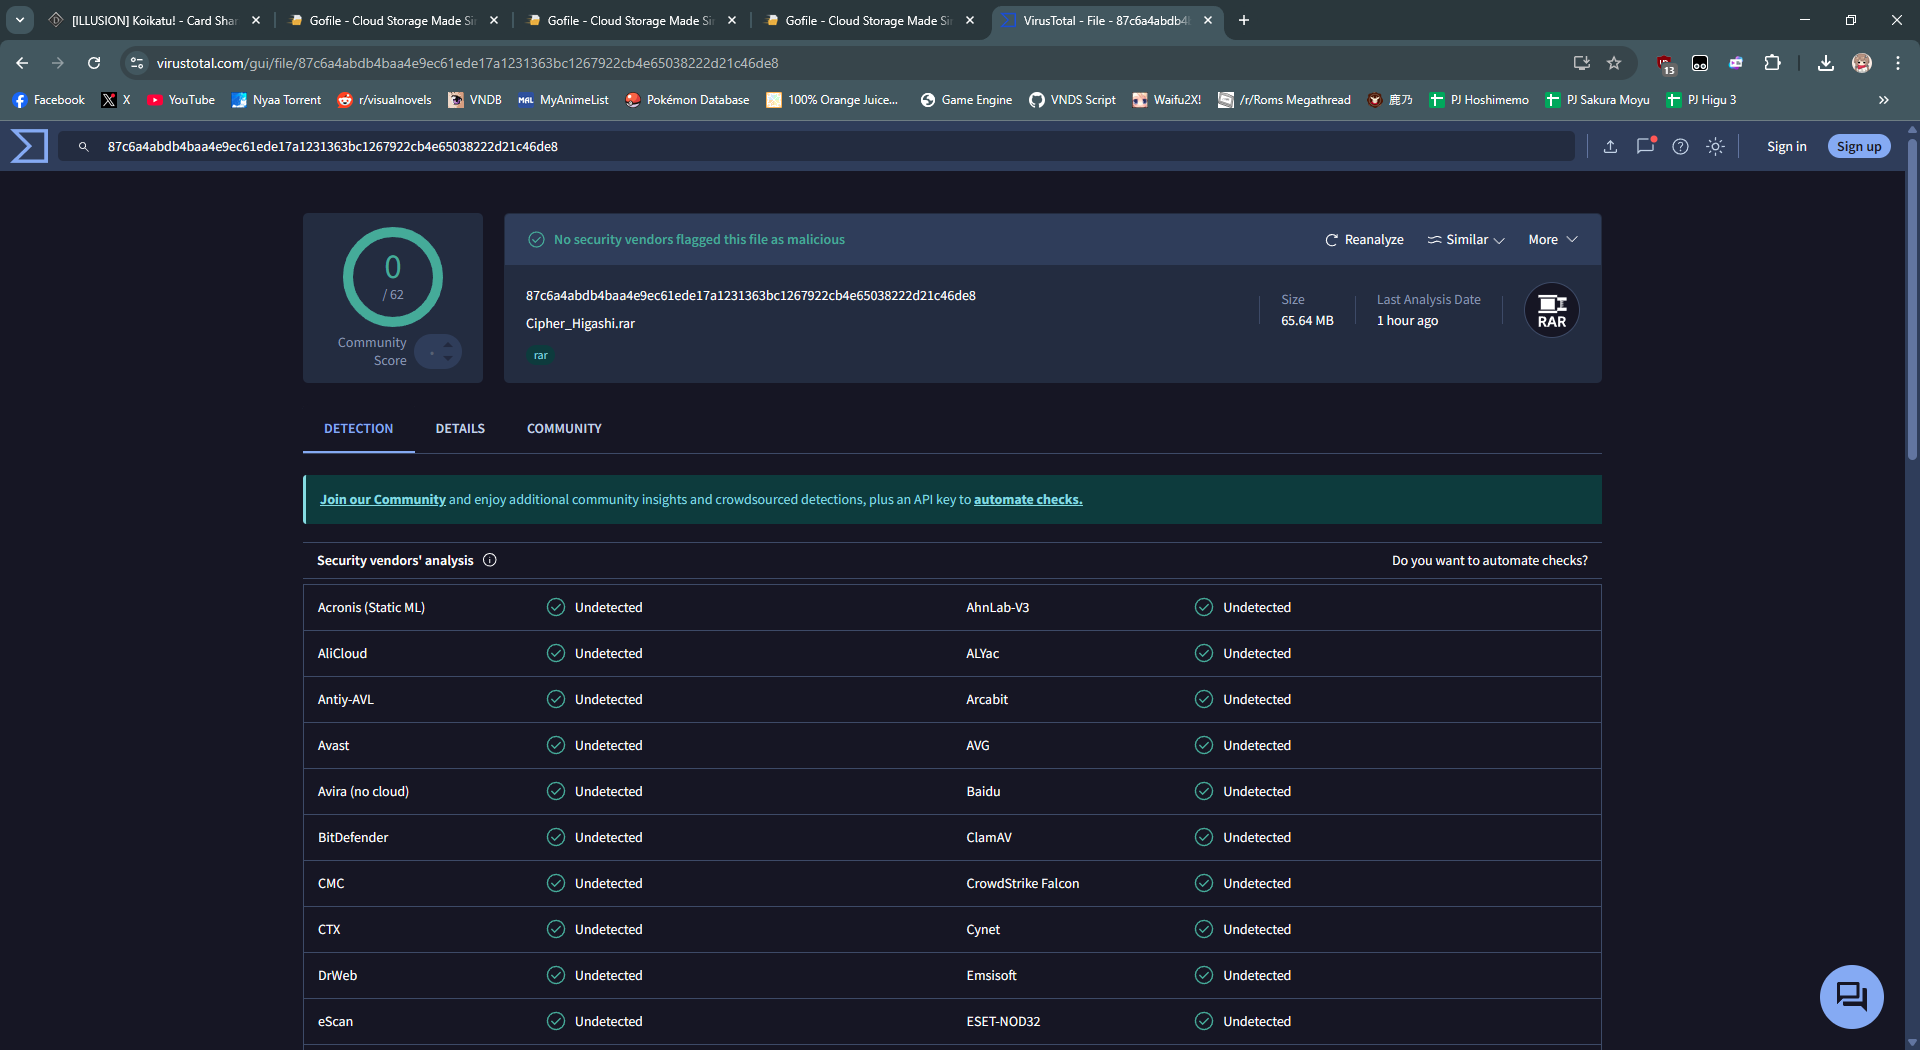The image size is (1920, 1050).
Task: Open the MyAnimeList bookmark
Action: (x=563, y=100)
